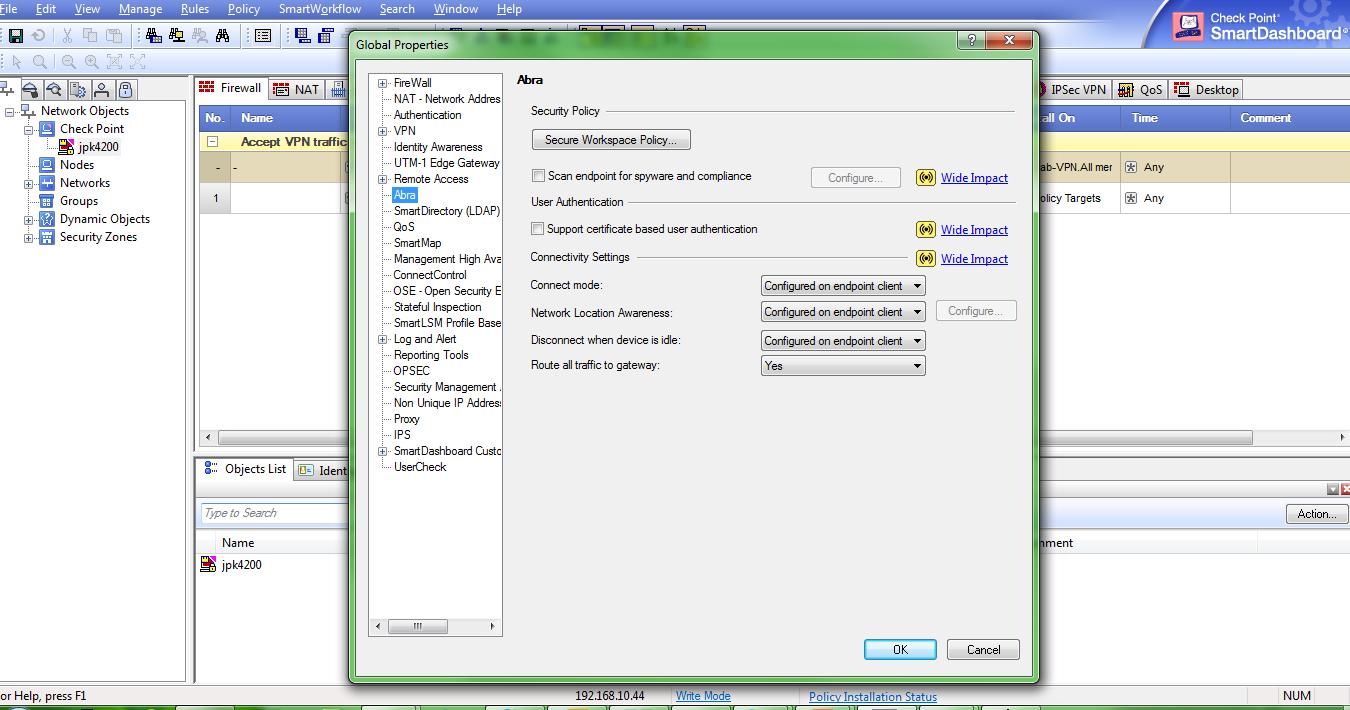Click the Wide Impact icon beside Scan endpoint

tap(926, 178)
